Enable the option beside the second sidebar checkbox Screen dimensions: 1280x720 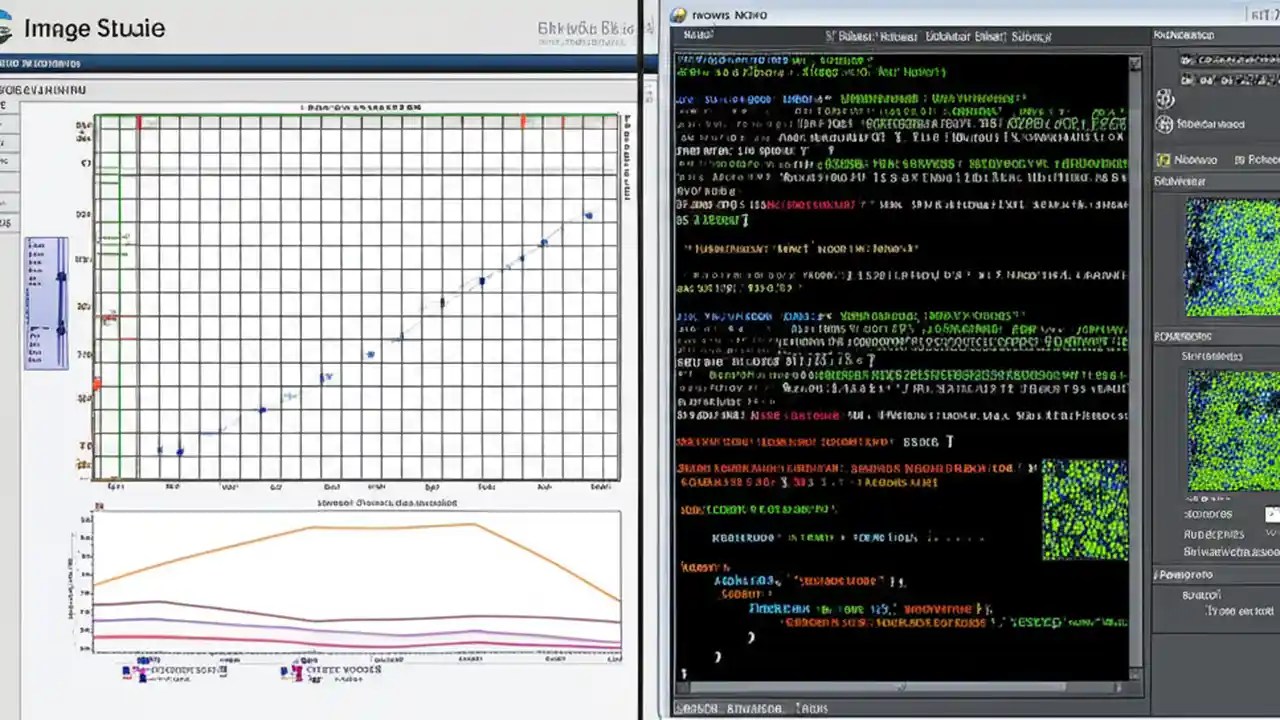click(x=1240, y=160)
